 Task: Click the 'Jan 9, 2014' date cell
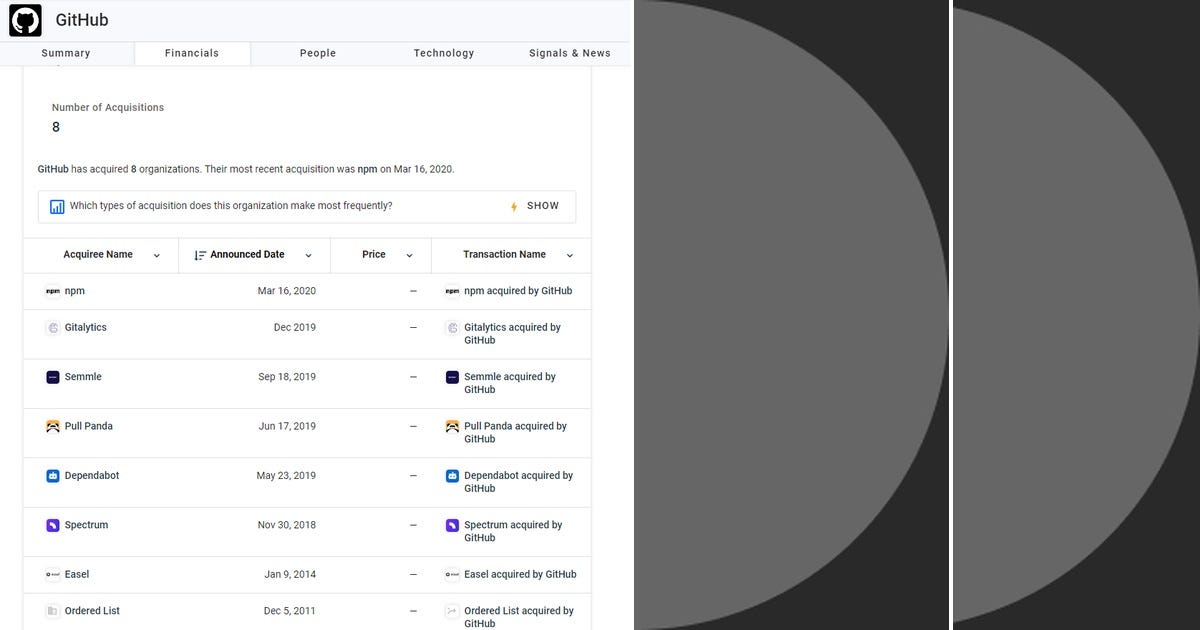tap(290, 574)
